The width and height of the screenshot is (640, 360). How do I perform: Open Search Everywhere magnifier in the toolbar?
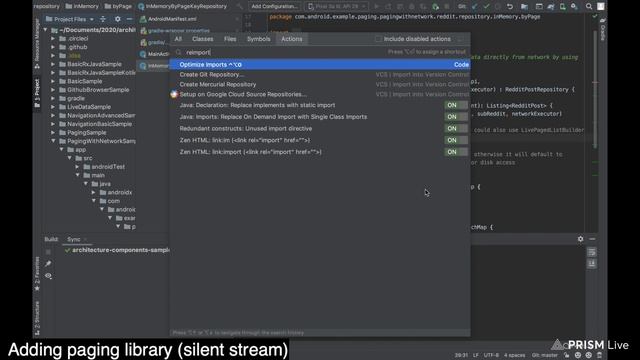[589, 7]
